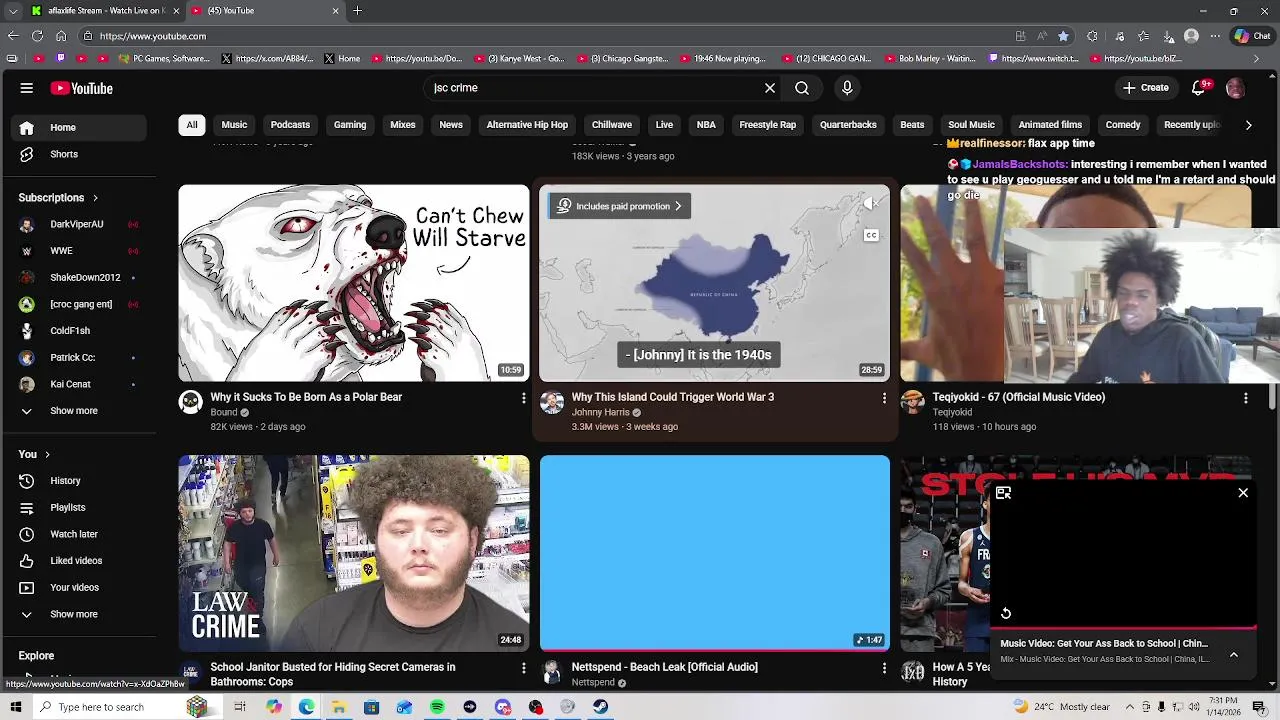1280x720 pixels.
Task: Open the polar bear video thumbnail
Action: (354, 283)
